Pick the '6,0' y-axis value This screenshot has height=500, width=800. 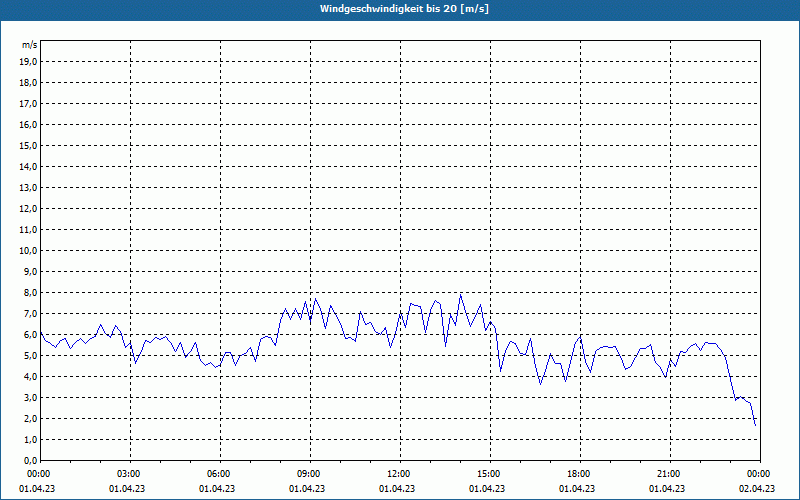tap(29, 335)
